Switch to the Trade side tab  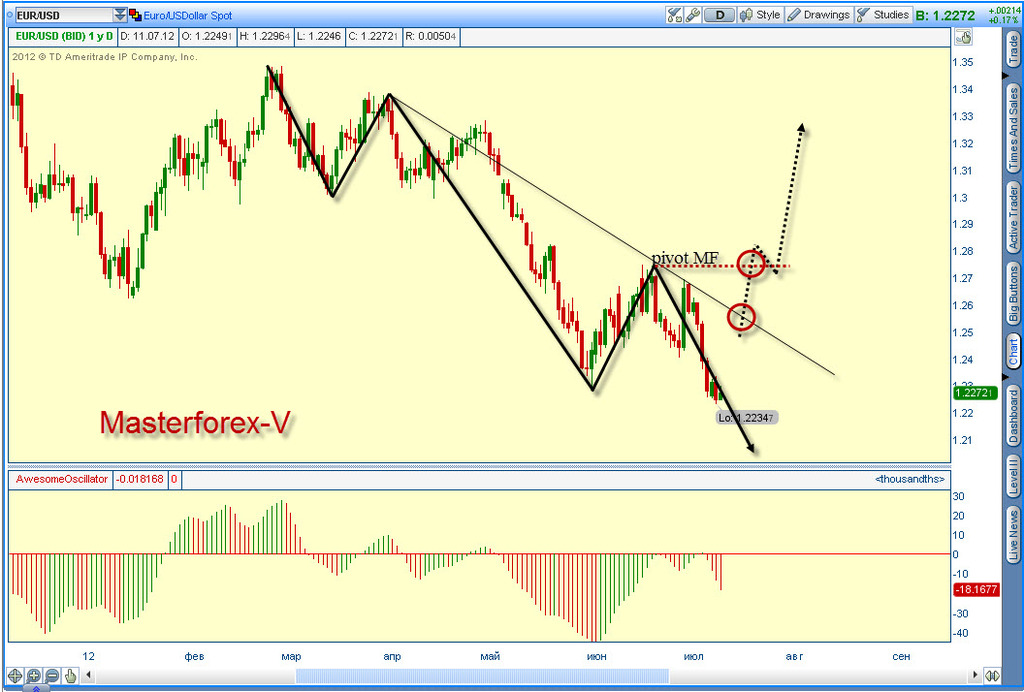1013,50
